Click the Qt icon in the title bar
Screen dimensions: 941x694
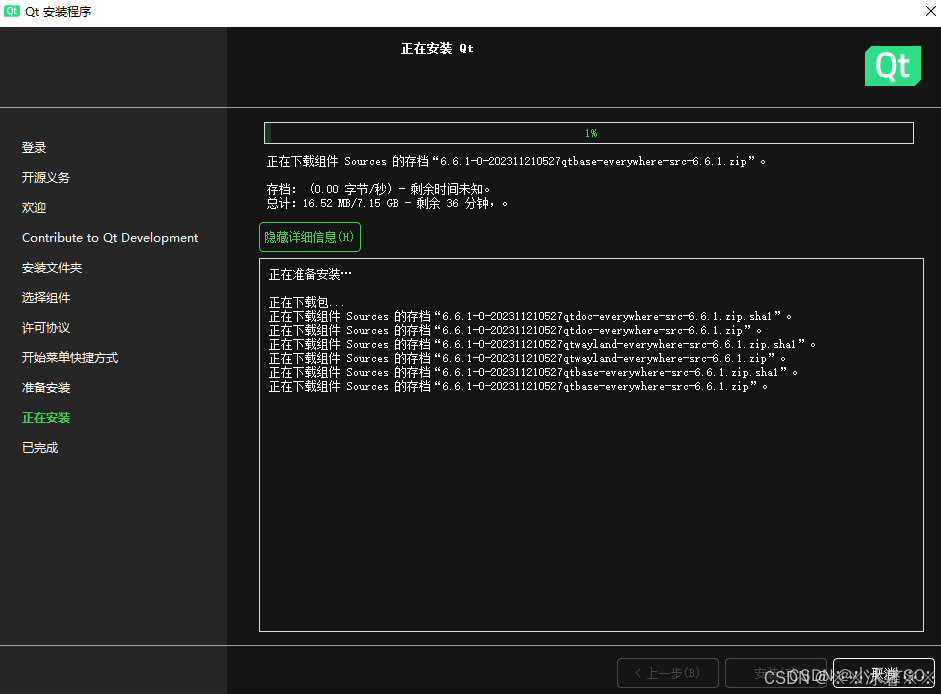[11, 11]
